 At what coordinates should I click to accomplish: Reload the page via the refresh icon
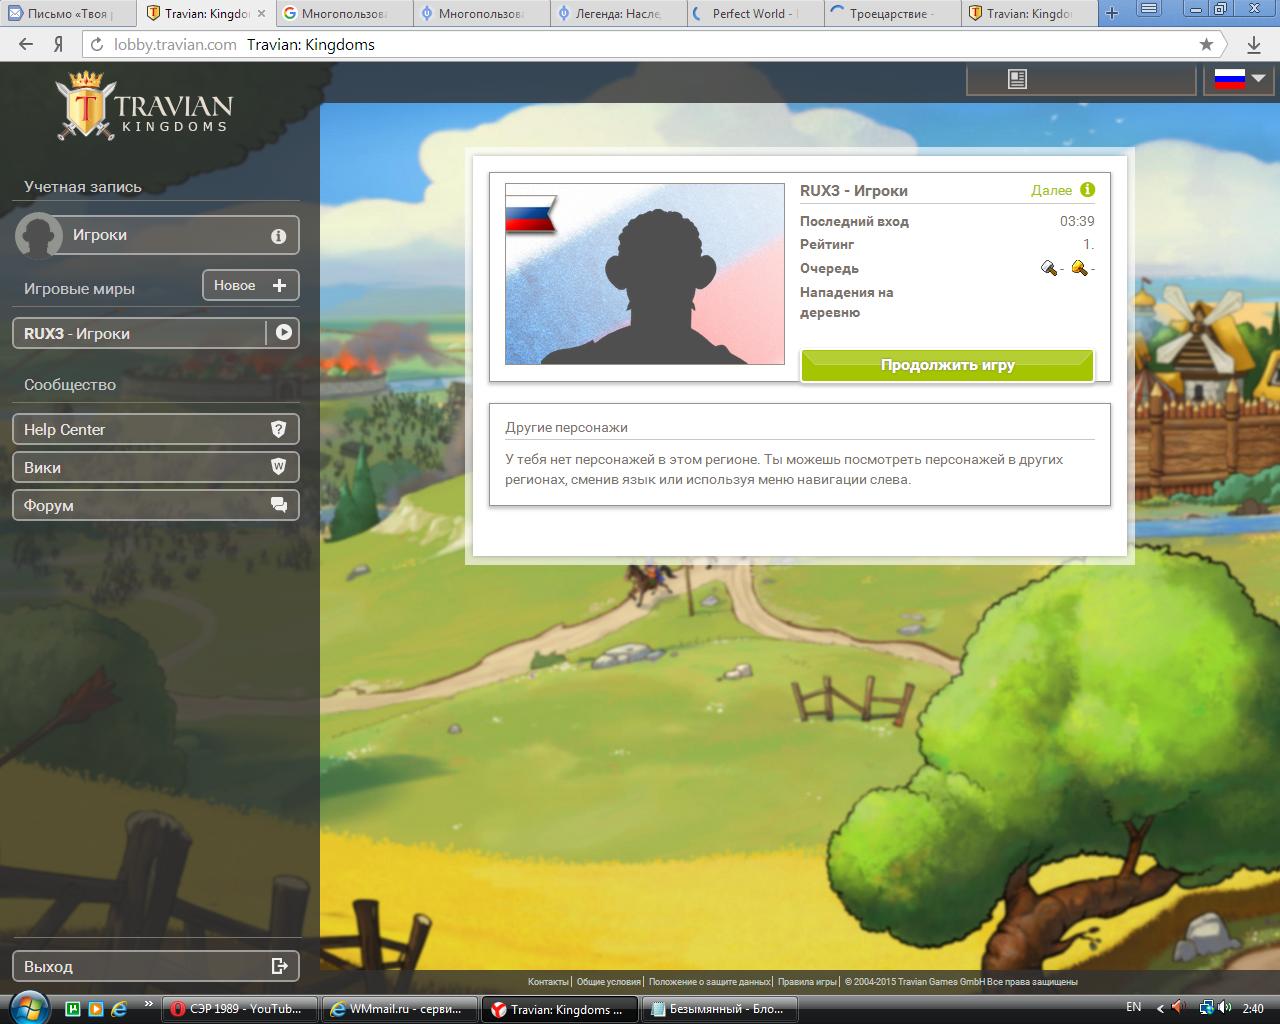(97, 44)
